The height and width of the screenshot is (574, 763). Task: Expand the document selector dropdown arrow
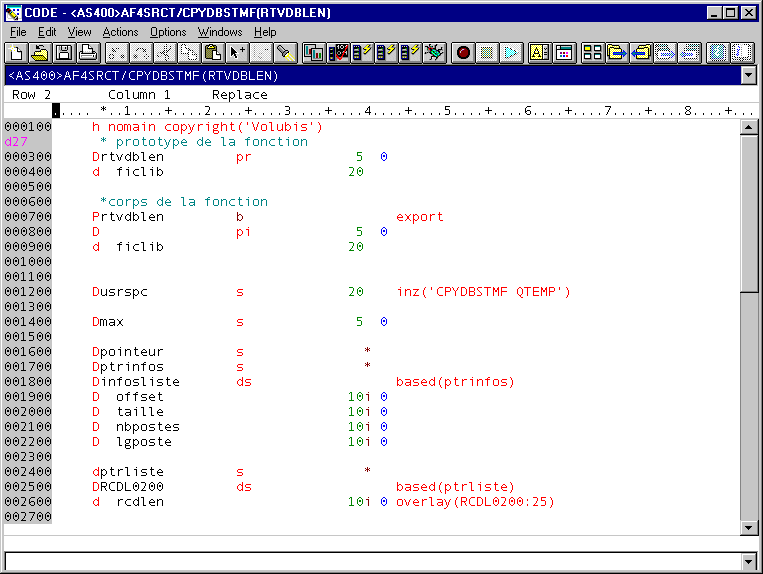click(x=747, y=75)
